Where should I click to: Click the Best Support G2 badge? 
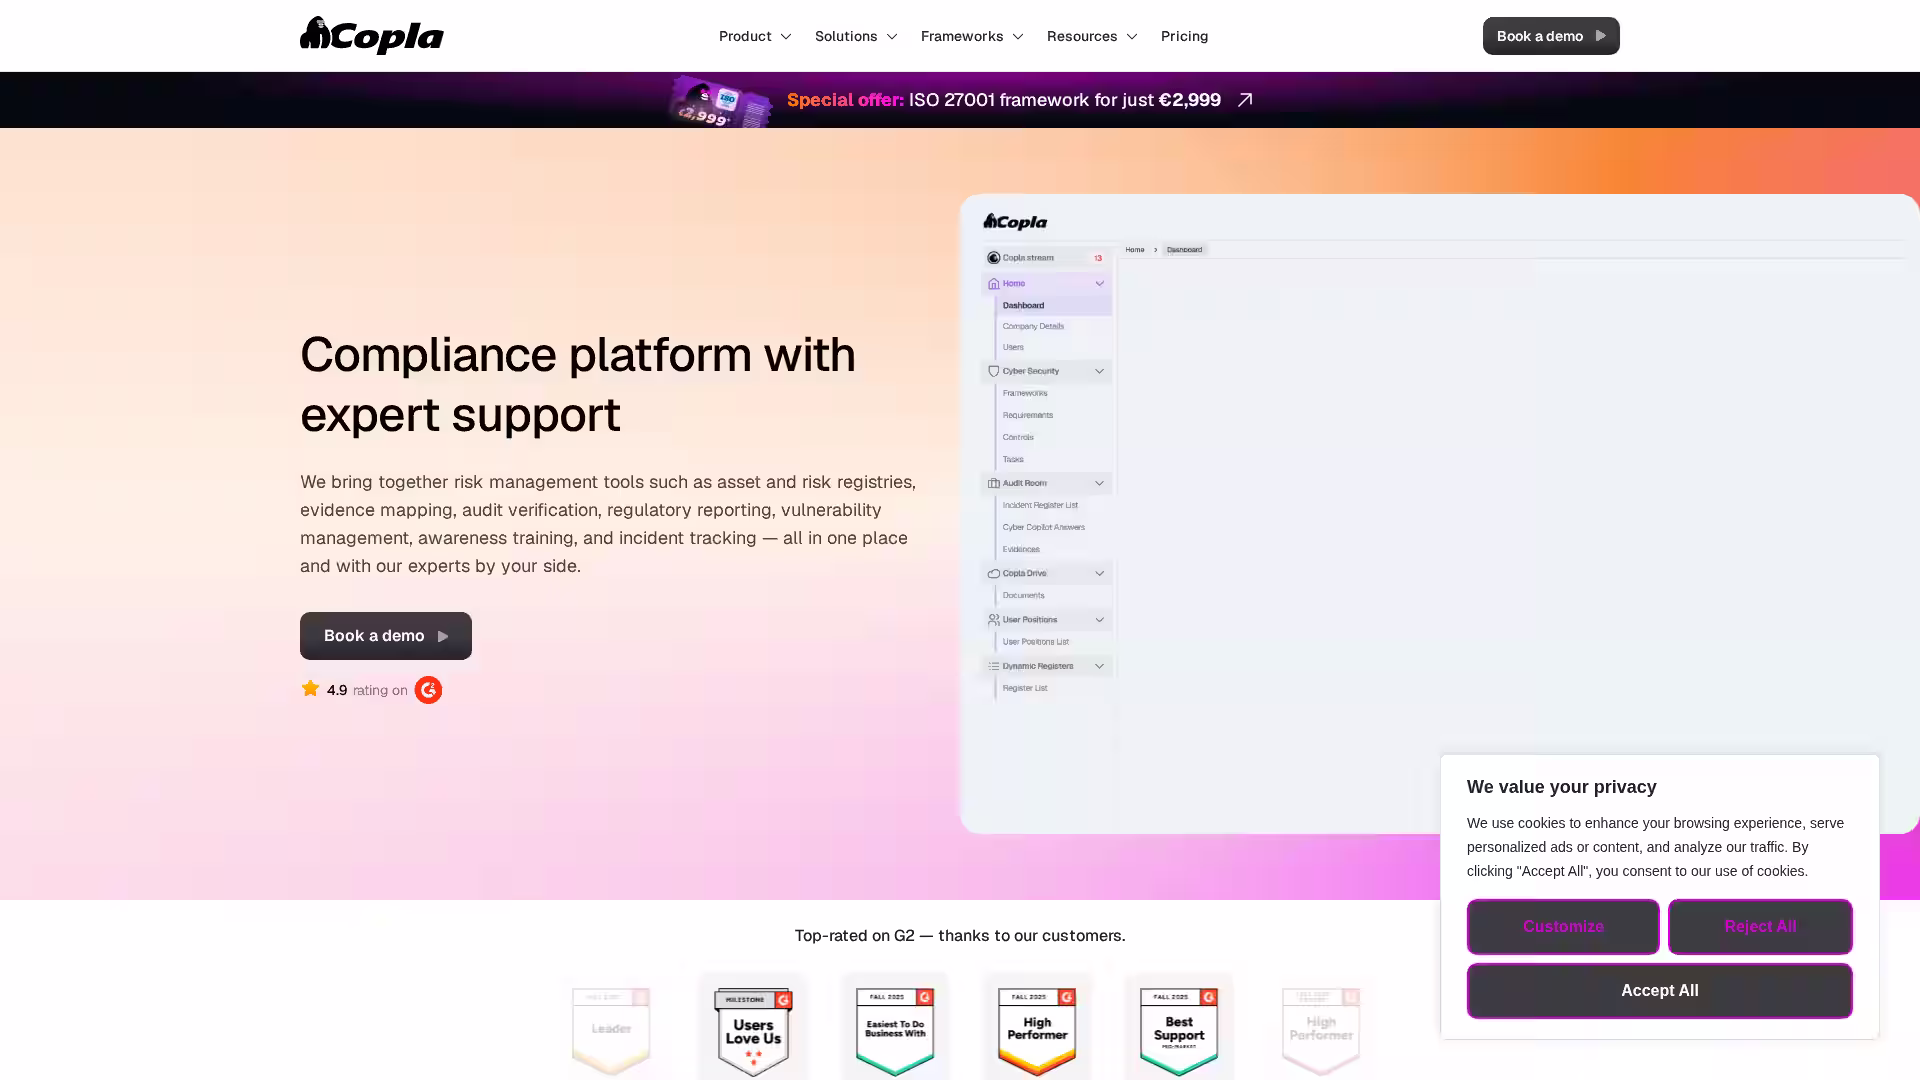point(1179,1030)
